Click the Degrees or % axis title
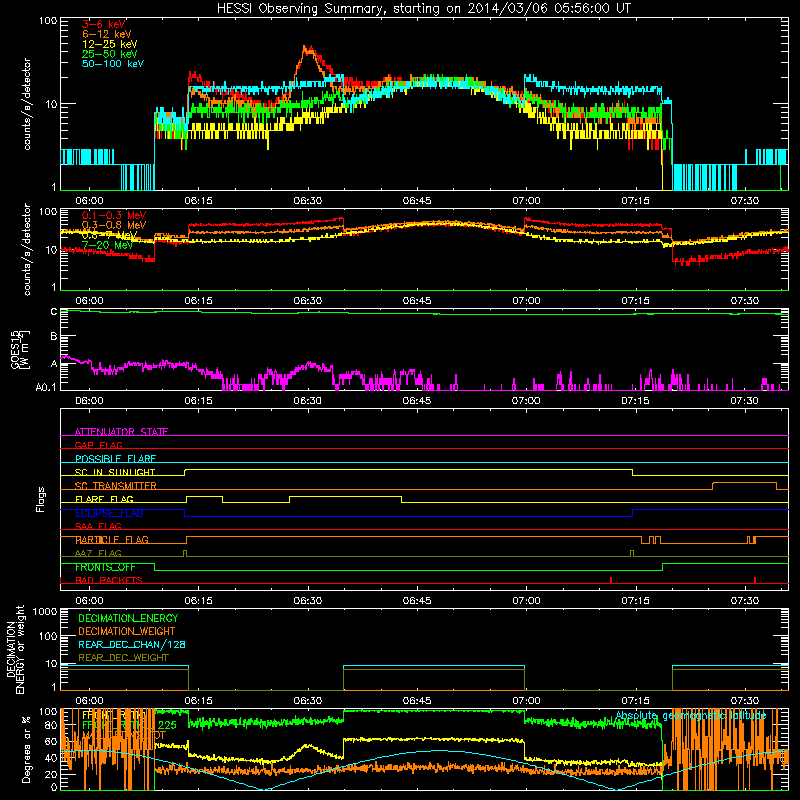Screen dimensions: 800x800 tap(26, 749)
